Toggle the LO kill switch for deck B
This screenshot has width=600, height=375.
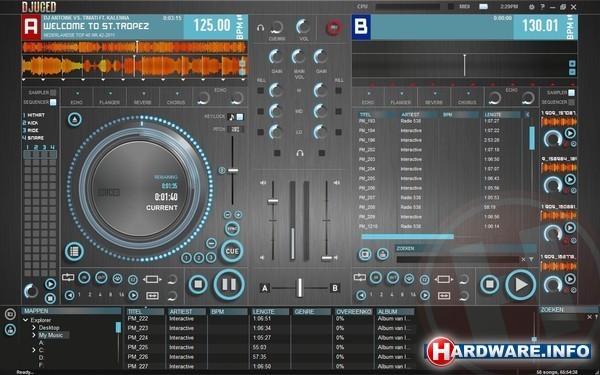[x=339, y=132]
